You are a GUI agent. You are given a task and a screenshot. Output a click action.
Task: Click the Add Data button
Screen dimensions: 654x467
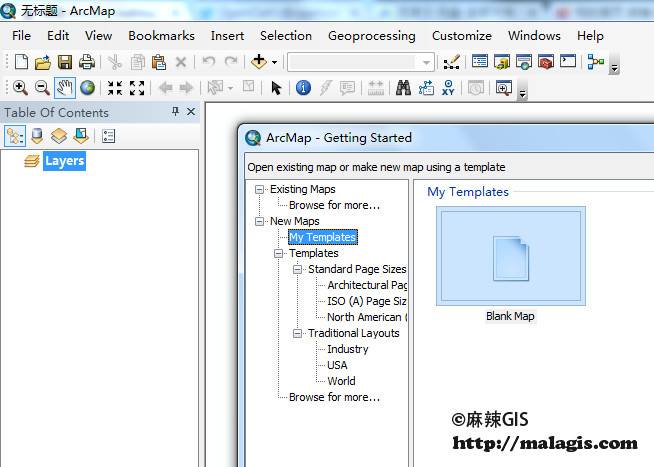pyautogui.click(x=259, y=62)
